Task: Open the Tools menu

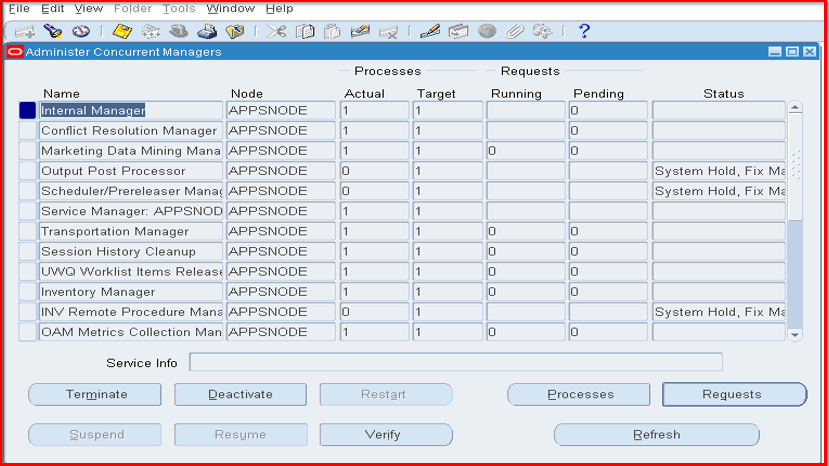Action: [x=179, y=8]
